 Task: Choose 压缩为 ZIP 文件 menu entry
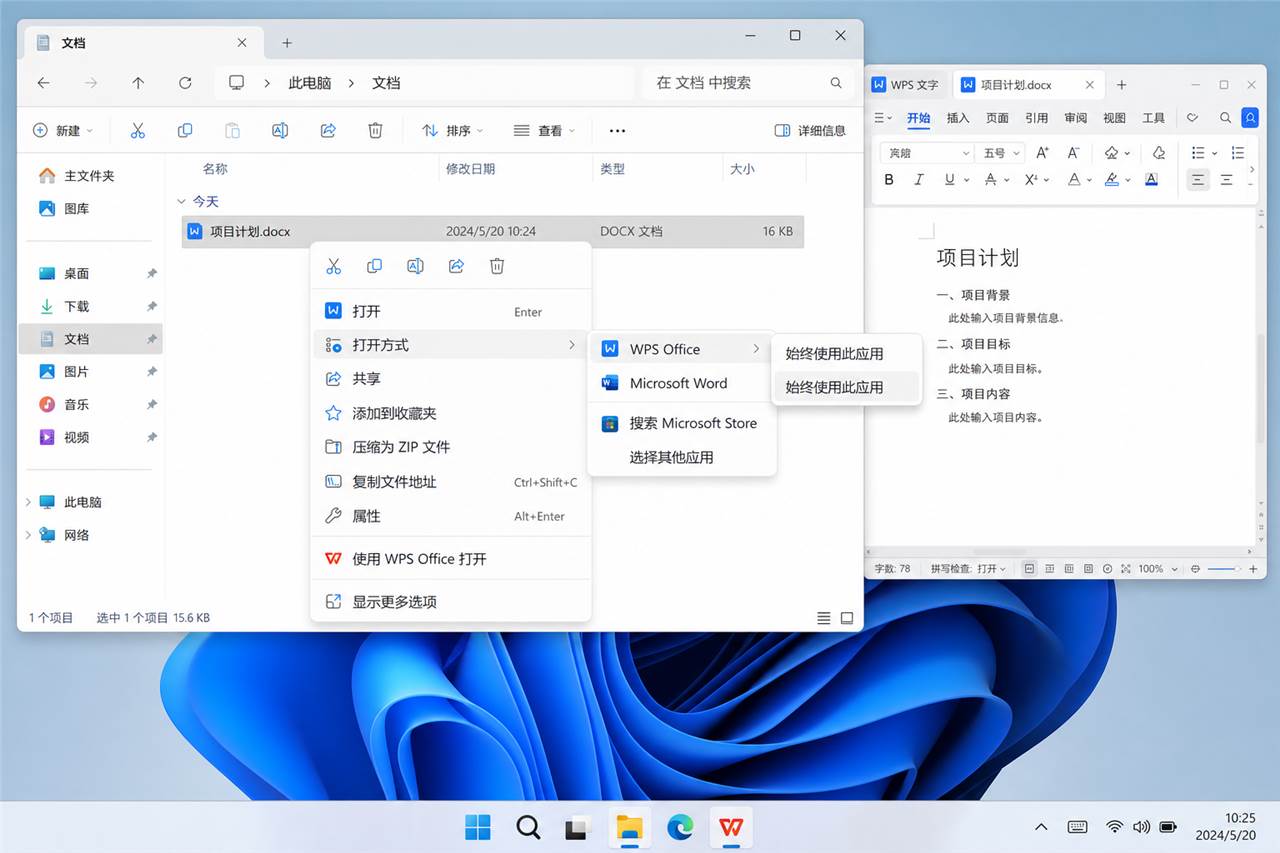[x=451, y=447]
